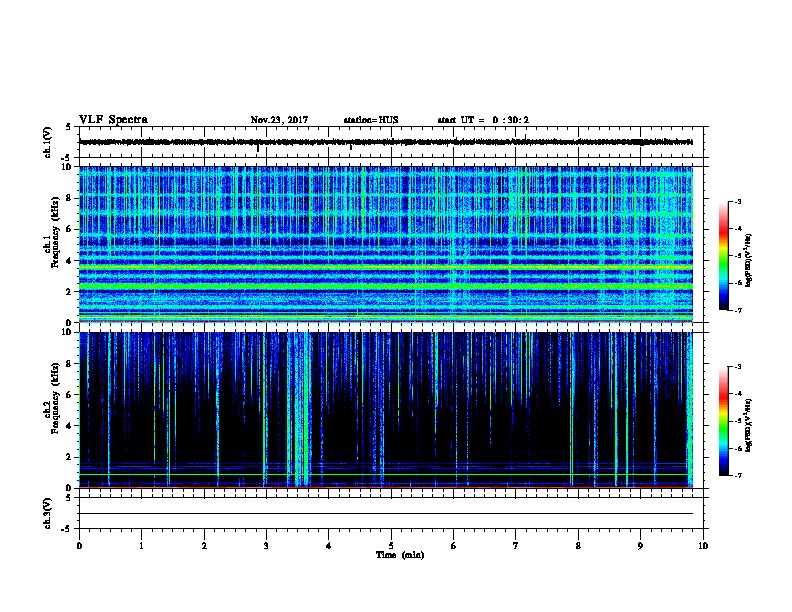Click the "8" kHz tick on ch.2 axis
The height and width of the screenshot is (612, 792).
pyautogui.click(x=70, y=364)
